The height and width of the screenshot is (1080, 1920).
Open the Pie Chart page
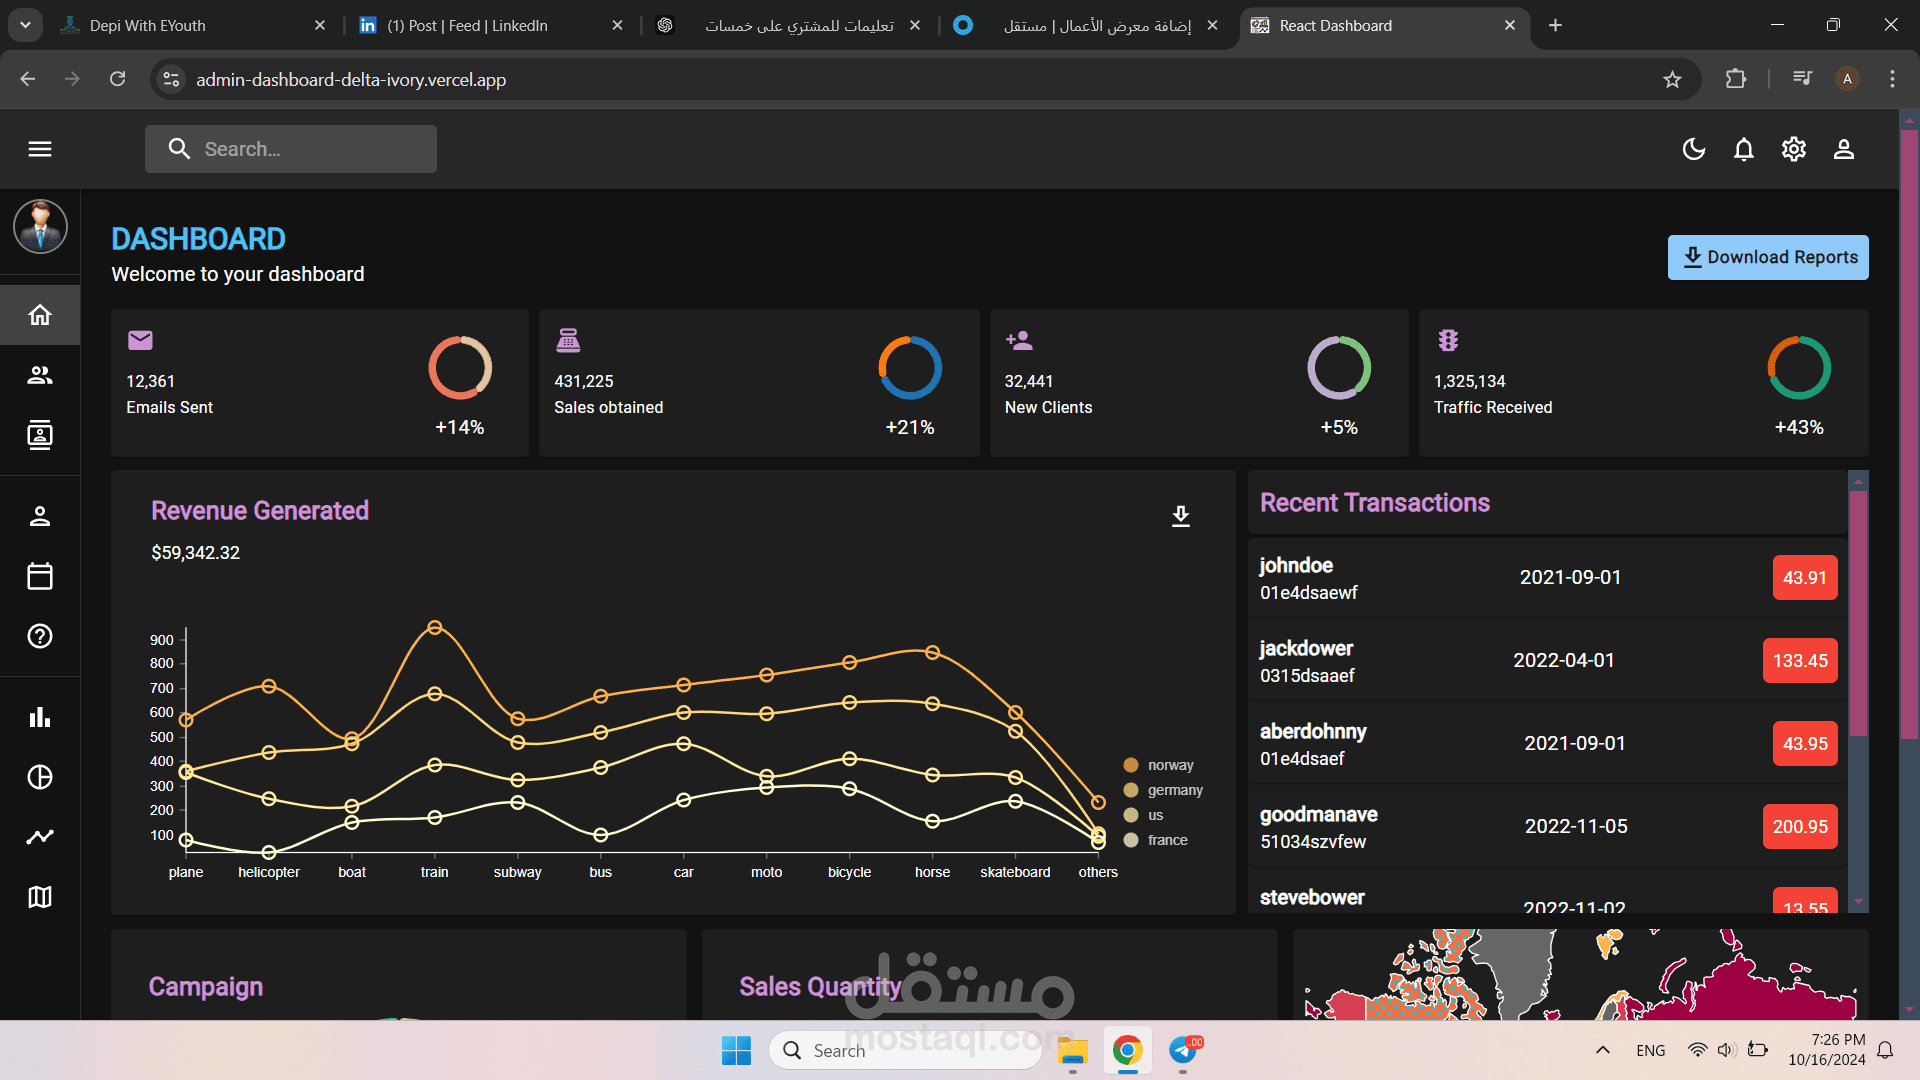40,777
